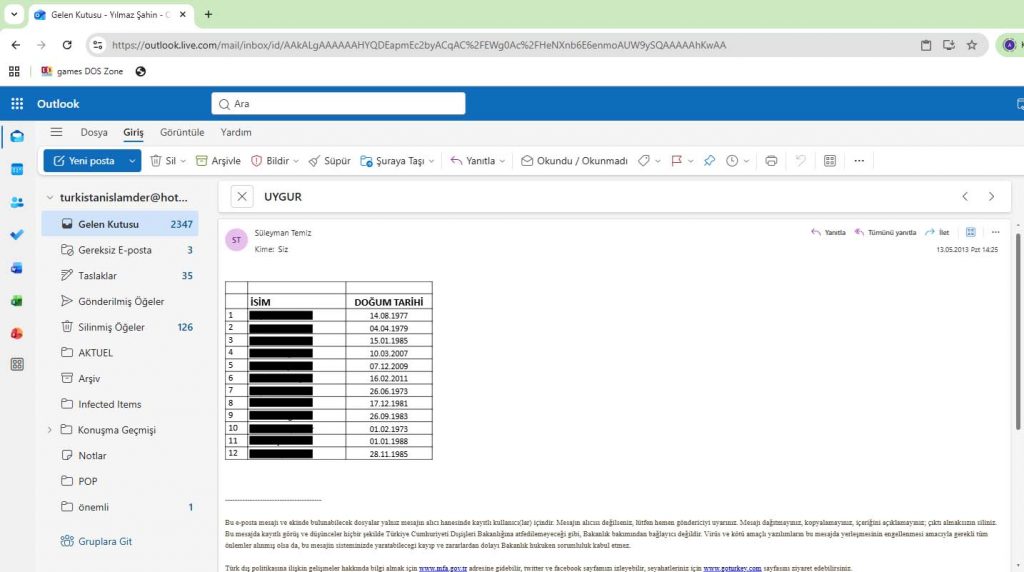1024x572 pixels.
Task: Open the Calendar icon in left sidebar
Action: pyautogui.click(x=17, y=169)
